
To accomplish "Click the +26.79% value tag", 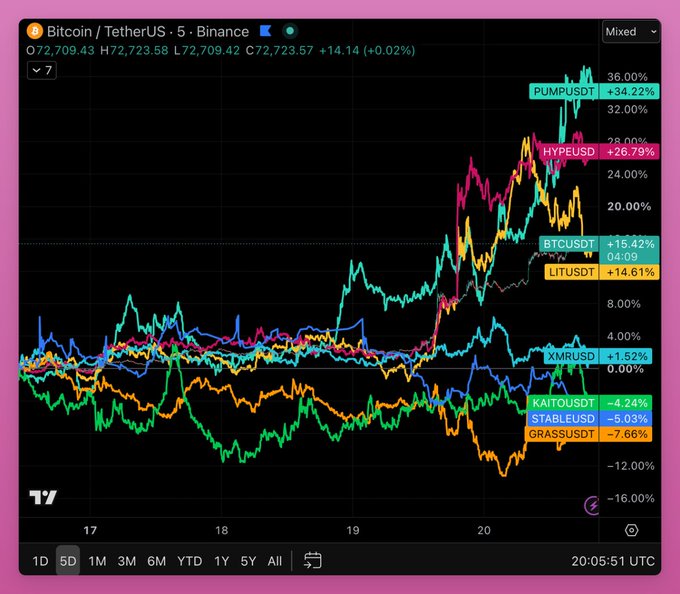I will (x=630, y=151).
